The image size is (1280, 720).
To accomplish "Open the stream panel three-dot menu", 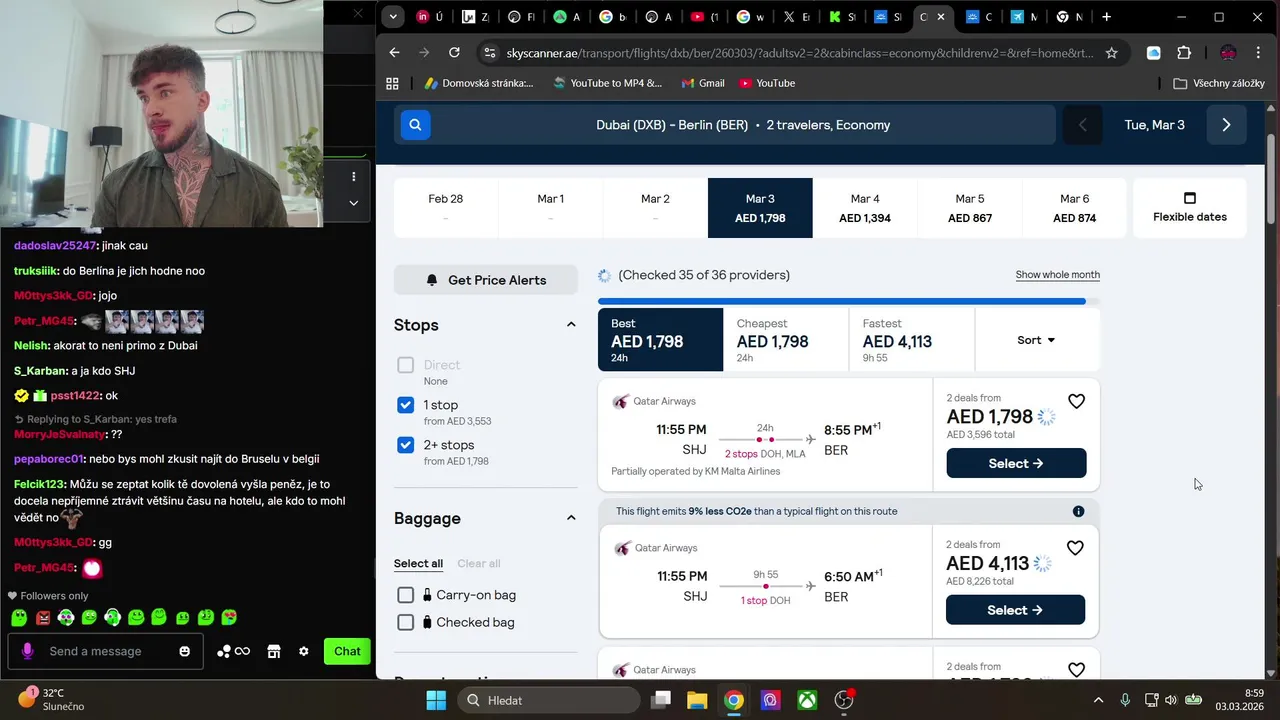I will tap(353, 177).
